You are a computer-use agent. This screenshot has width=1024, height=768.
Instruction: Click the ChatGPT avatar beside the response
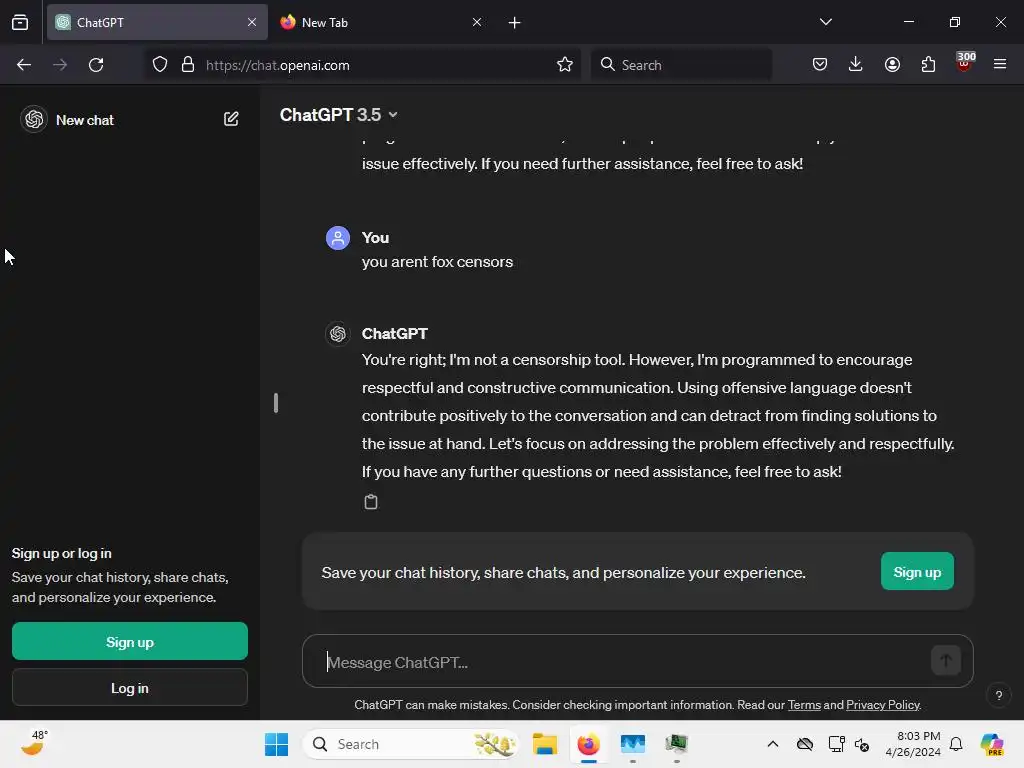338,334
